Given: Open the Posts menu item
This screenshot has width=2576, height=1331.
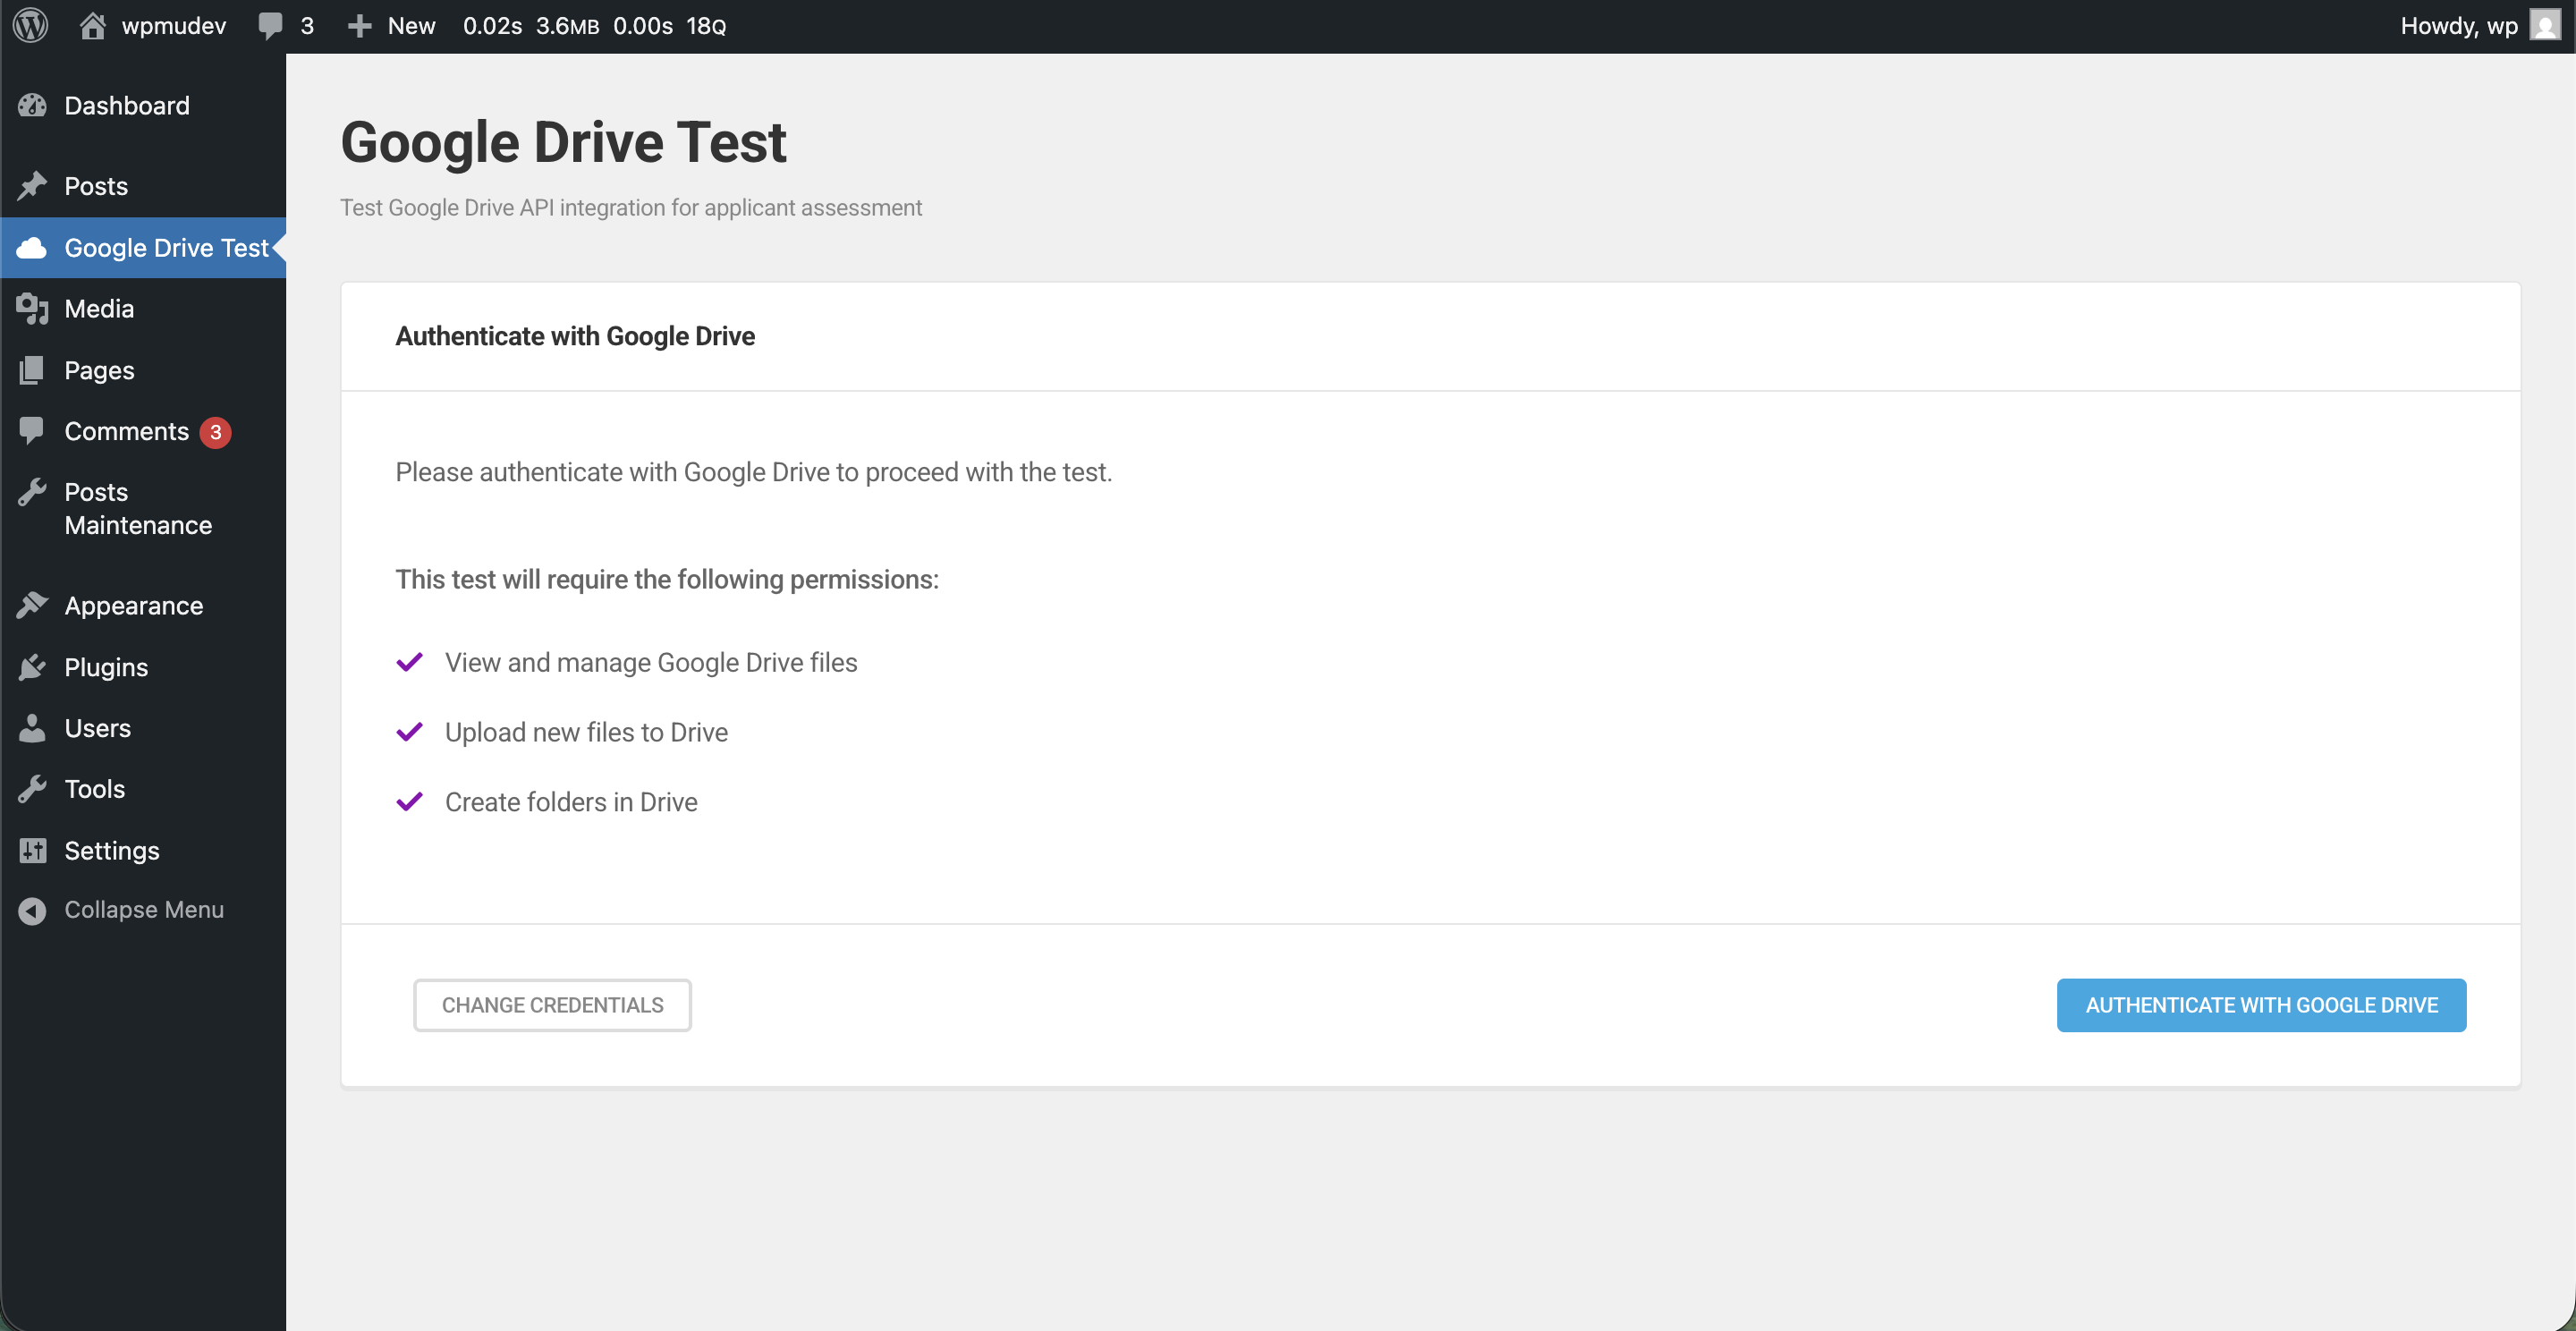Looking at the screenshot, I should (x=143, y=186).
